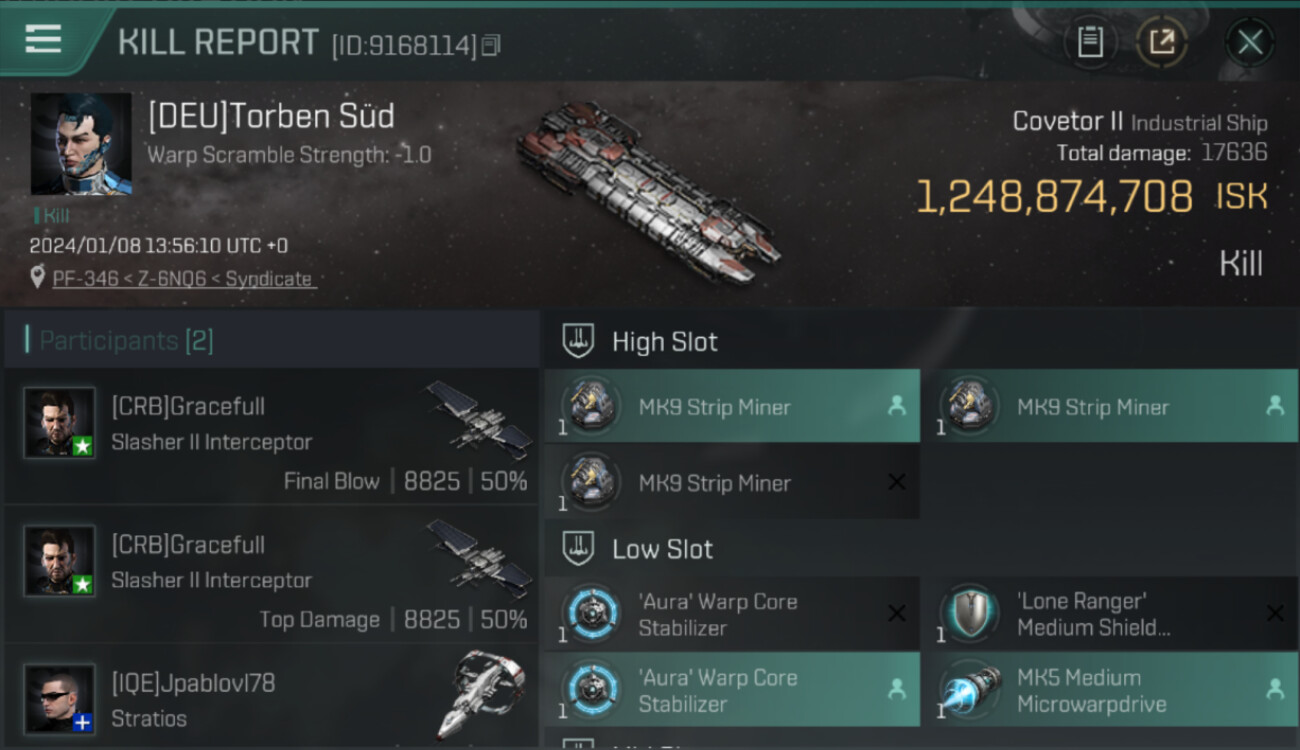The width and height of the screenshot is (1300, 750).
Task: Close the kill report panel
Action: tap(1250, 42)
